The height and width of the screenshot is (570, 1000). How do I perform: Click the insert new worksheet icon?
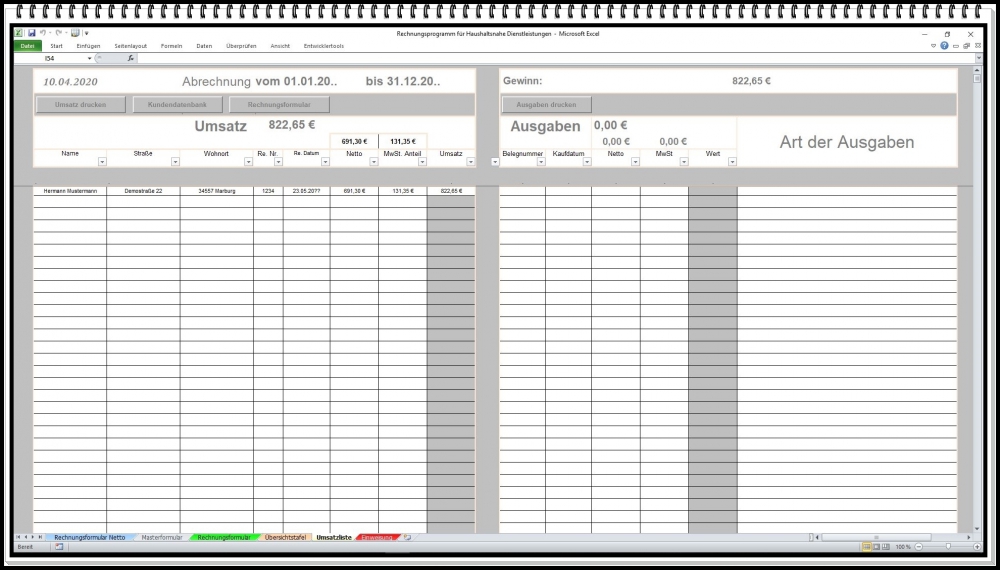pyautogui.click(x=407, y=537)
